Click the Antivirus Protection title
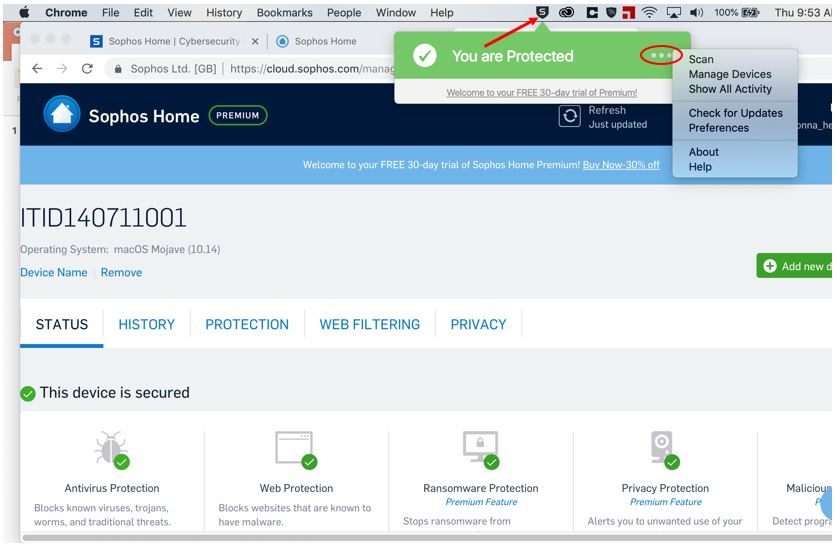The height and width of the screenshot is (548, 837). tap(112, 488)
